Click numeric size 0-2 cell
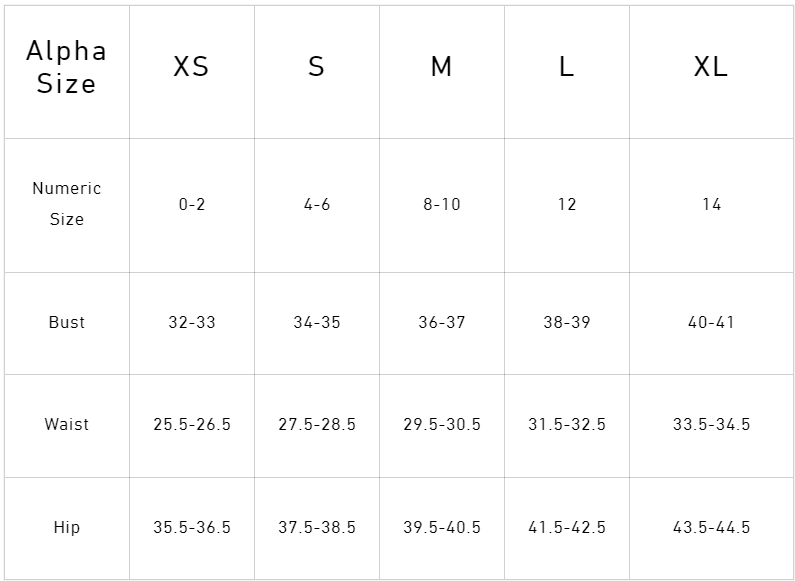Image resolution: width=795 pixels, height=581 pixels. click(x=191, y=205)
